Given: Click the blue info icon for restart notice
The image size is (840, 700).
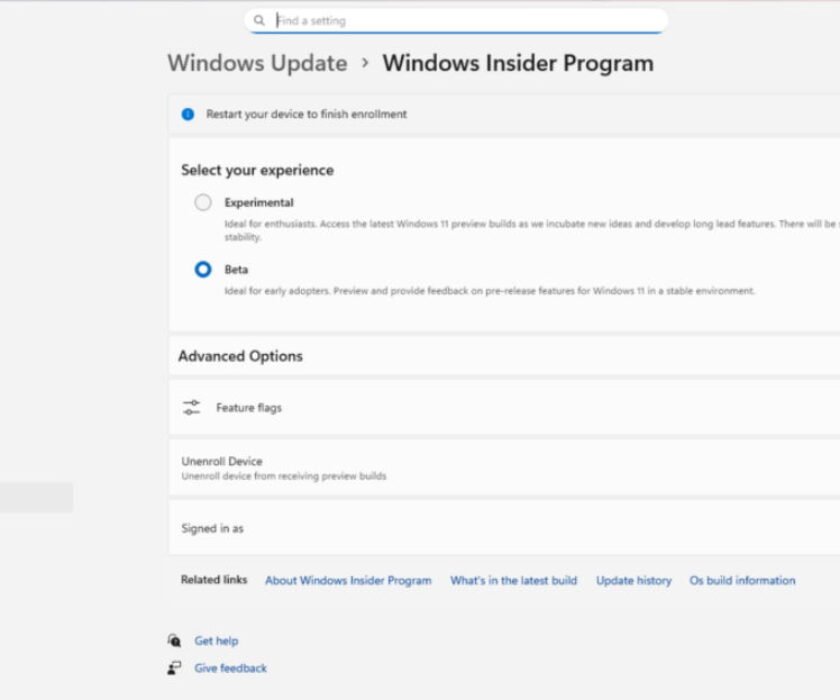Looking at the screenshot, I should 188,114.
